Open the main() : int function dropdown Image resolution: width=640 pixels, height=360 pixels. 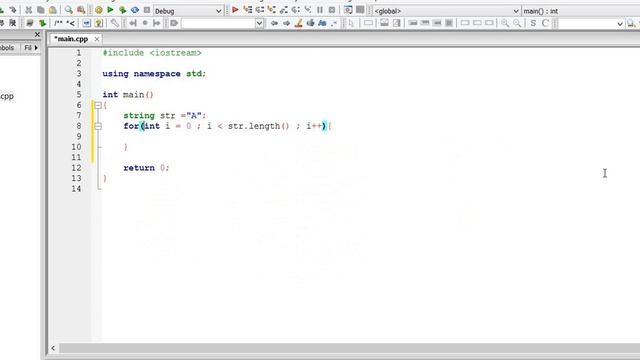pyautogui.click(x=581, y=11)
